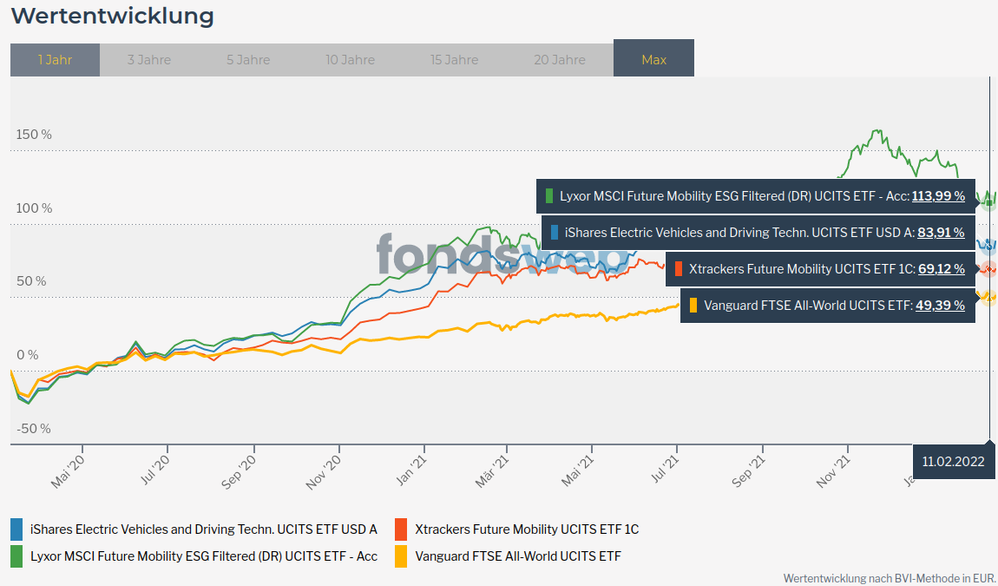998x586 pixels.
Task: Click the 69,12 % Xtrackers tooltip value
Action: pos(941,268)
